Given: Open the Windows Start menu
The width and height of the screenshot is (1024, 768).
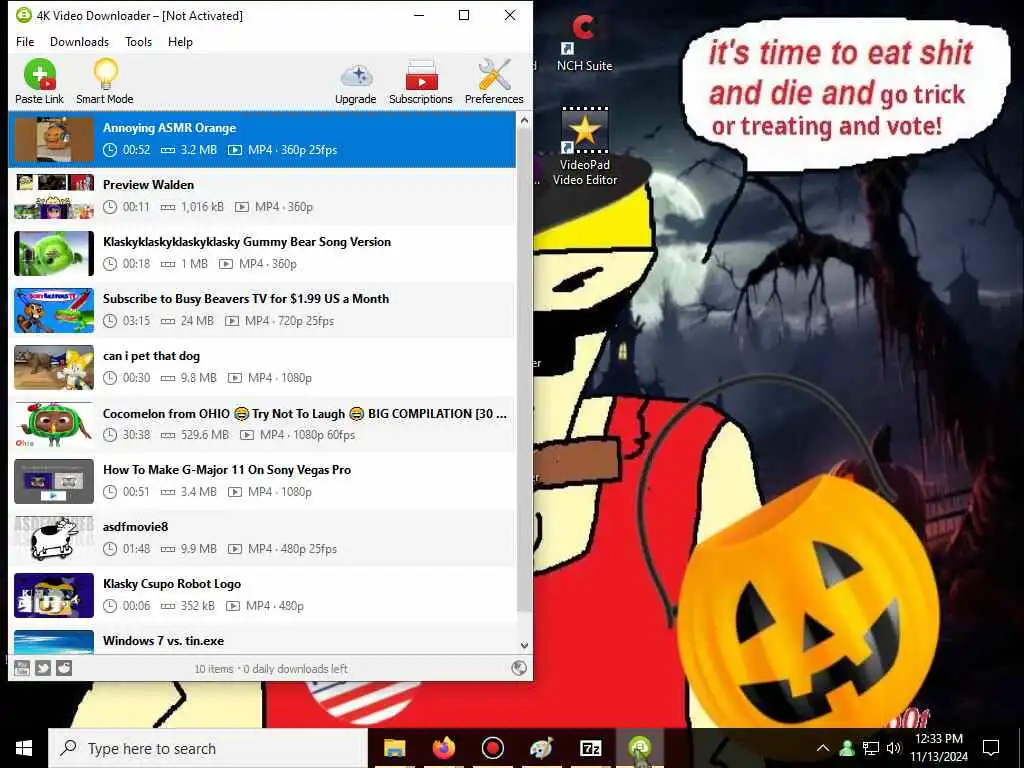Looking at the screenshot, I should click(x=24, y=748).
